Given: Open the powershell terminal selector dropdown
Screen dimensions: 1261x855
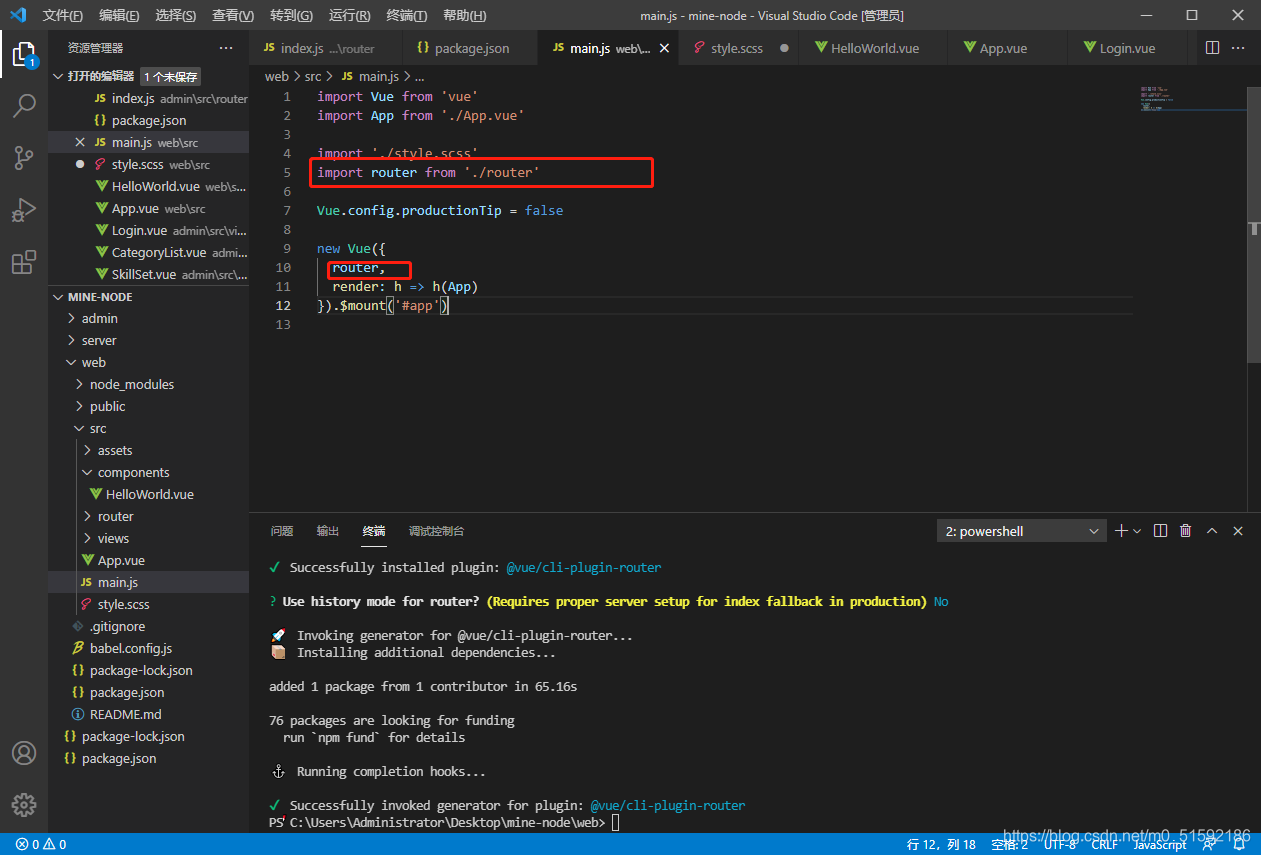Looking at the screenshot, I should [x=1021, y=531].
